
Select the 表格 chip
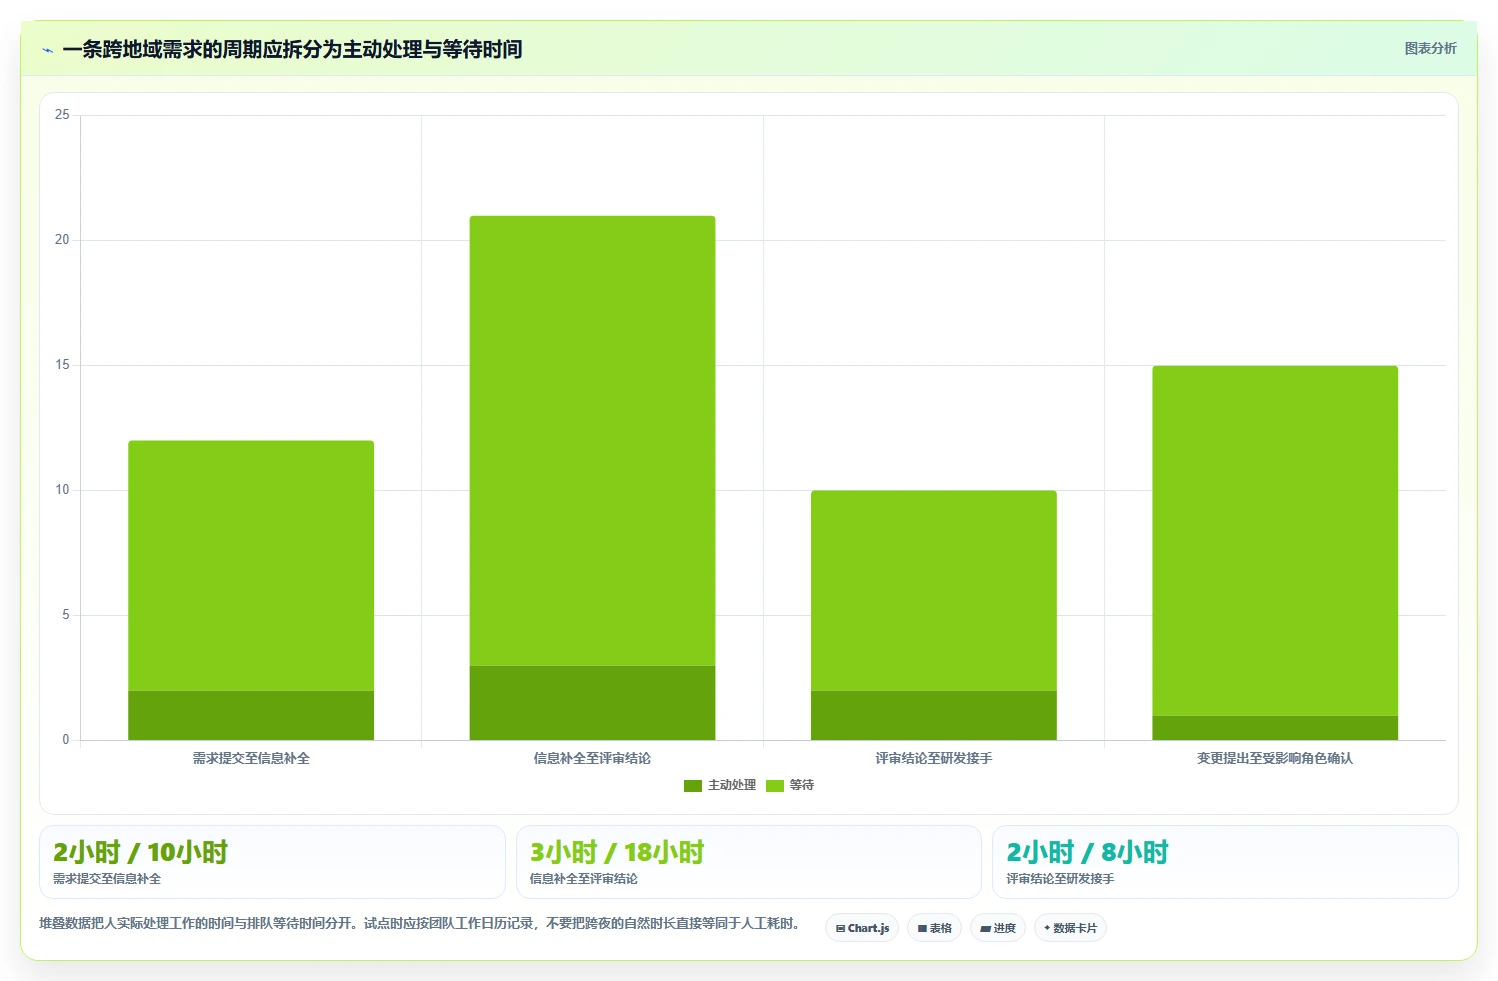coord(934,928)
